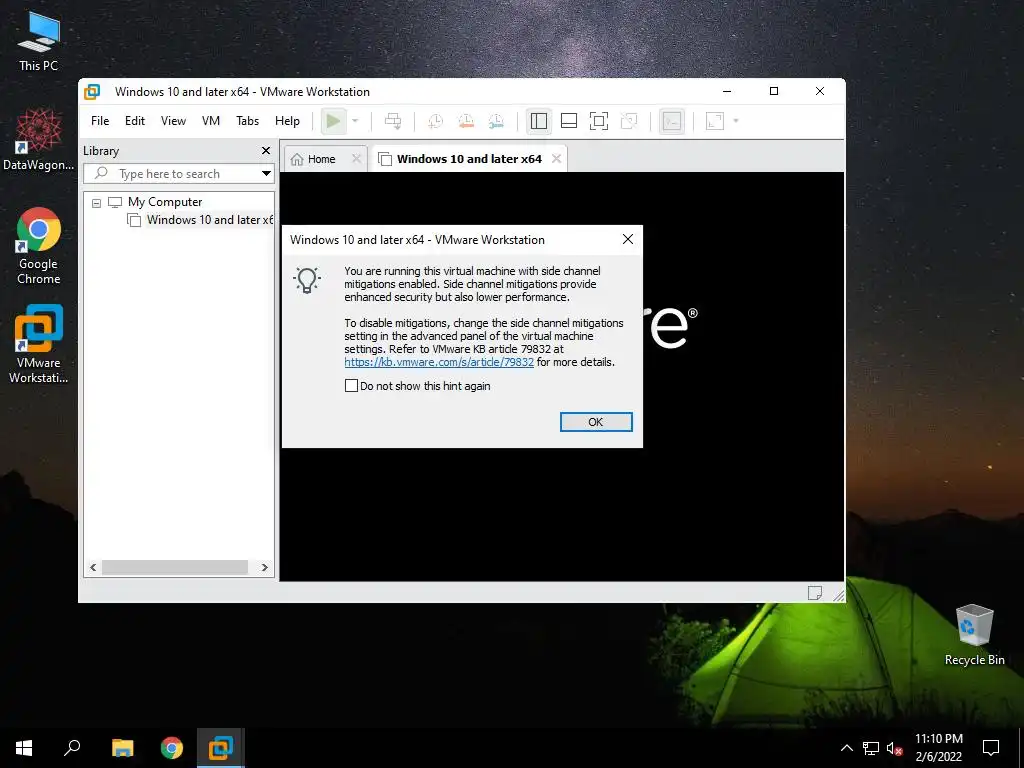Open This PC desktop icon
1024x768 pixels.
pyautogui.click(x=39, y=42)
